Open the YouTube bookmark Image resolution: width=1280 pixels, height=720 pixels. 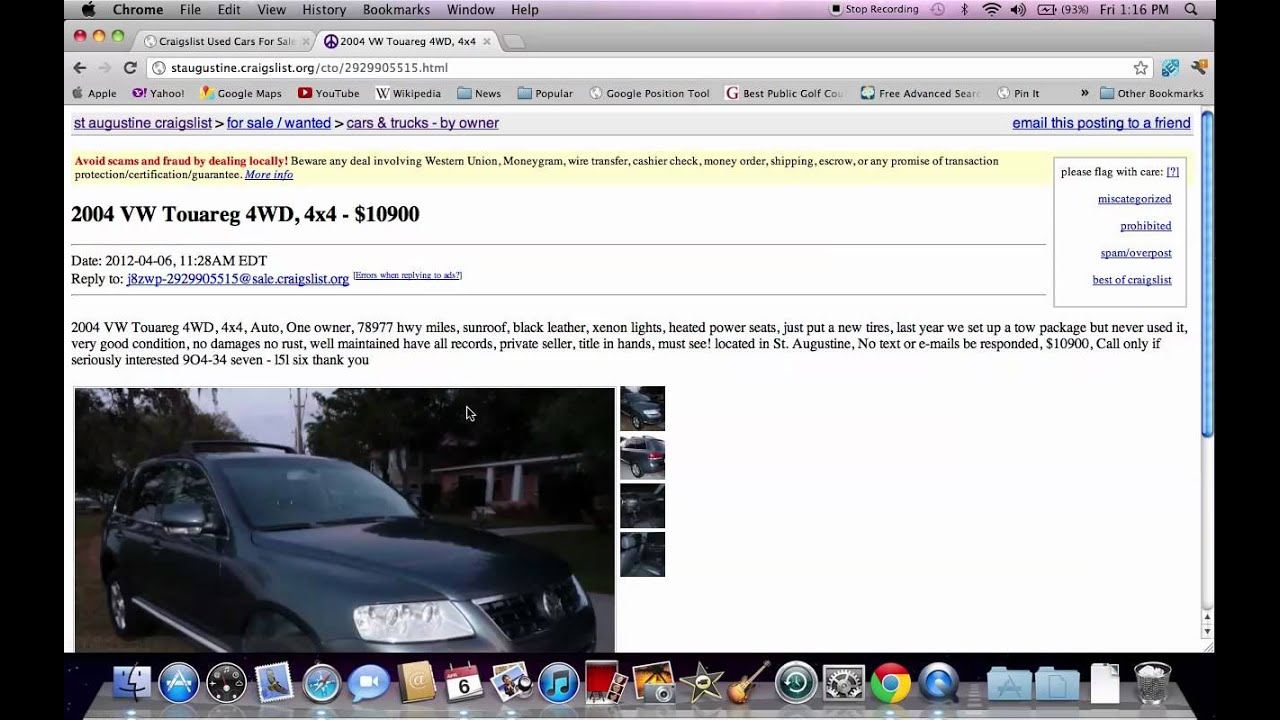[328, 93]
